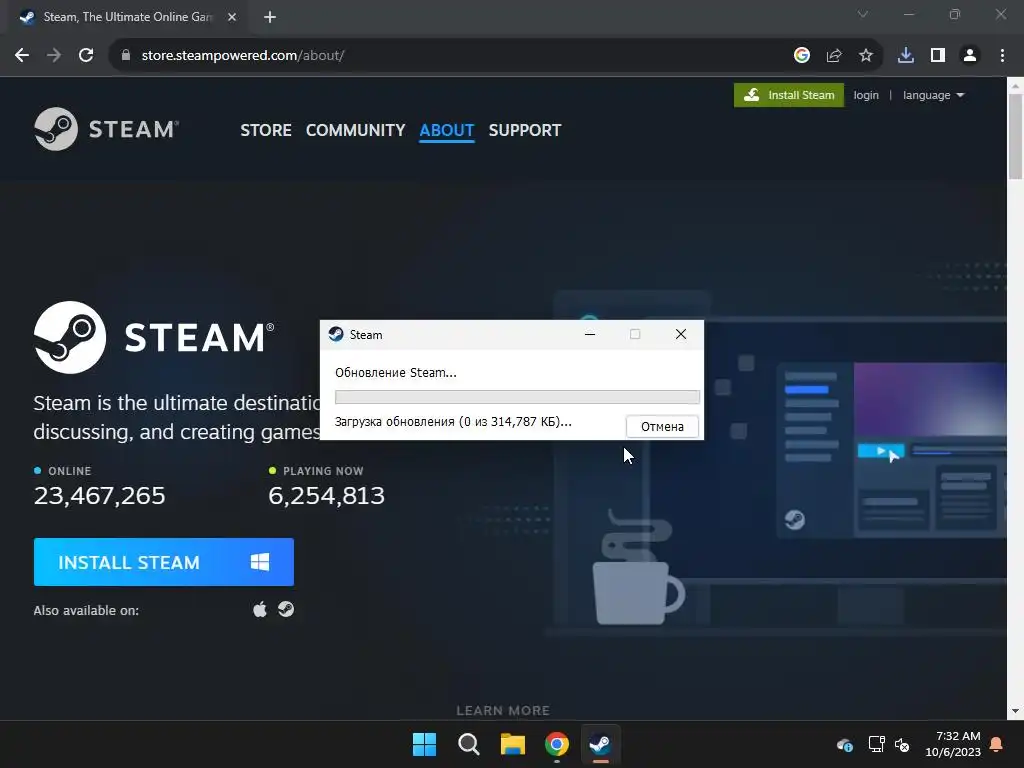
Task: Open the Google icon in address bar
Action: [802, 56]
